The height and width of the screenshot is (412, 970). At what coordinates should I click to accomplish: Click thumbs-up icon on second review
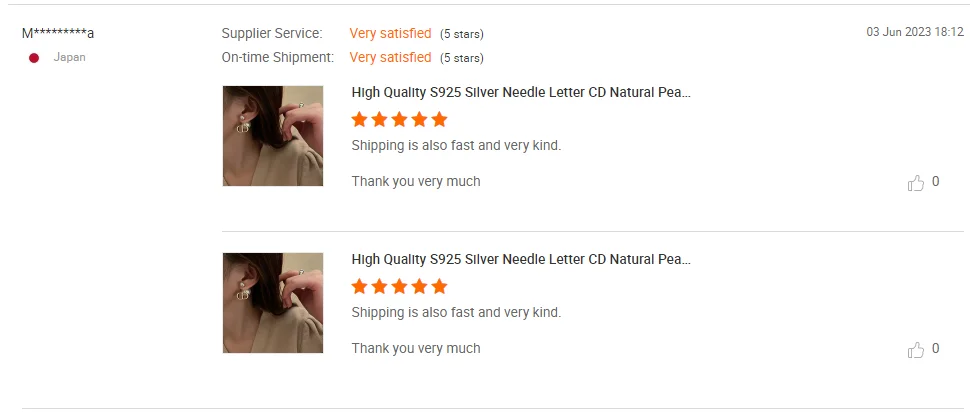(x=915, y=350)
